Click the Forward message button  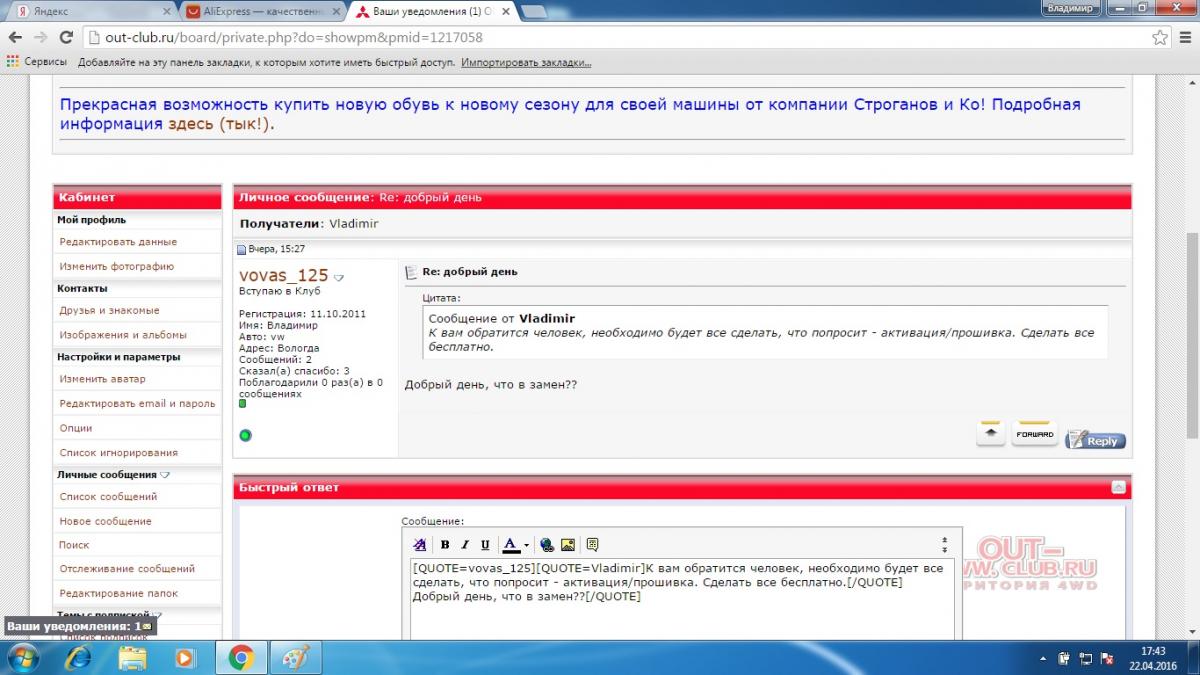pos(1035,434)
